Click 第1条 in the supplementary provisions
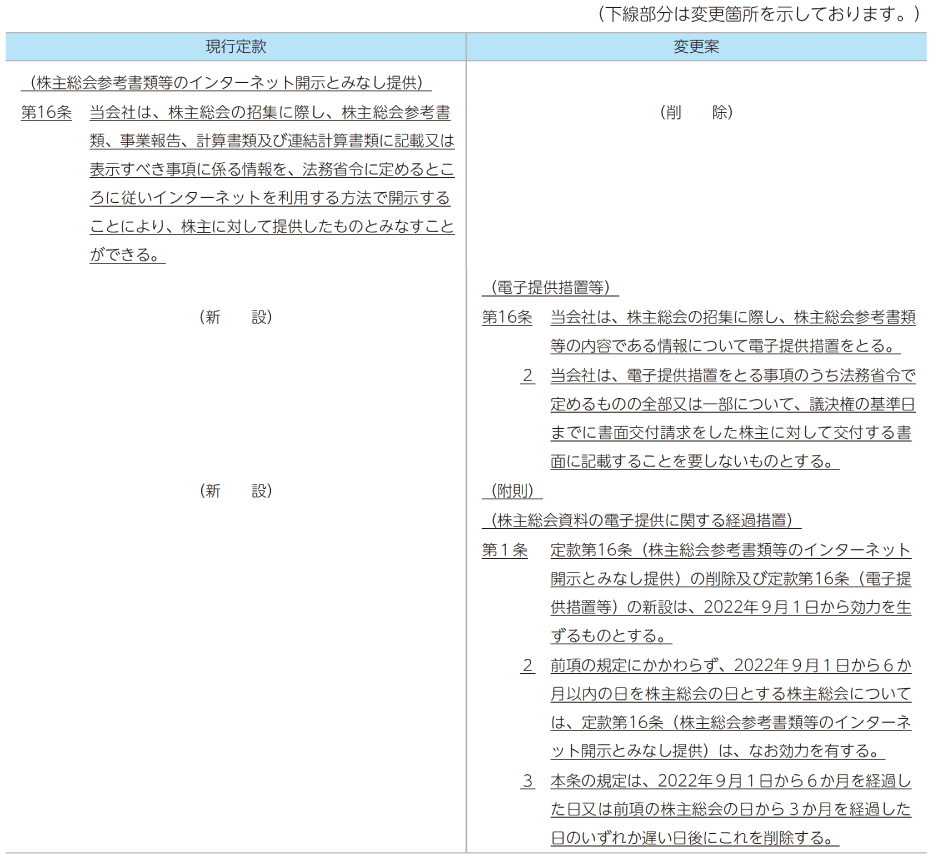Image resolution: width=930 pixels, height=854 pixels. (504, 550)
